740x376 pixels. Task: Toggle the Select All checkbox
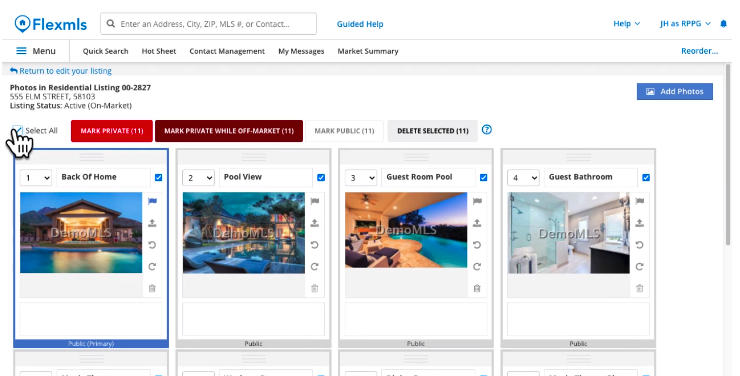click(17, 130)
